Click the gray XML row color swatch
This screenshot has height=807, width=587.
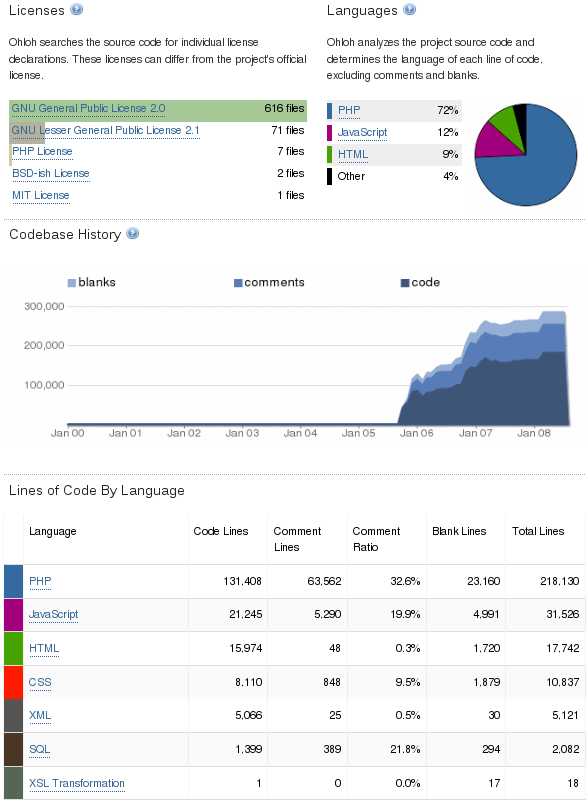pos(13,715)
